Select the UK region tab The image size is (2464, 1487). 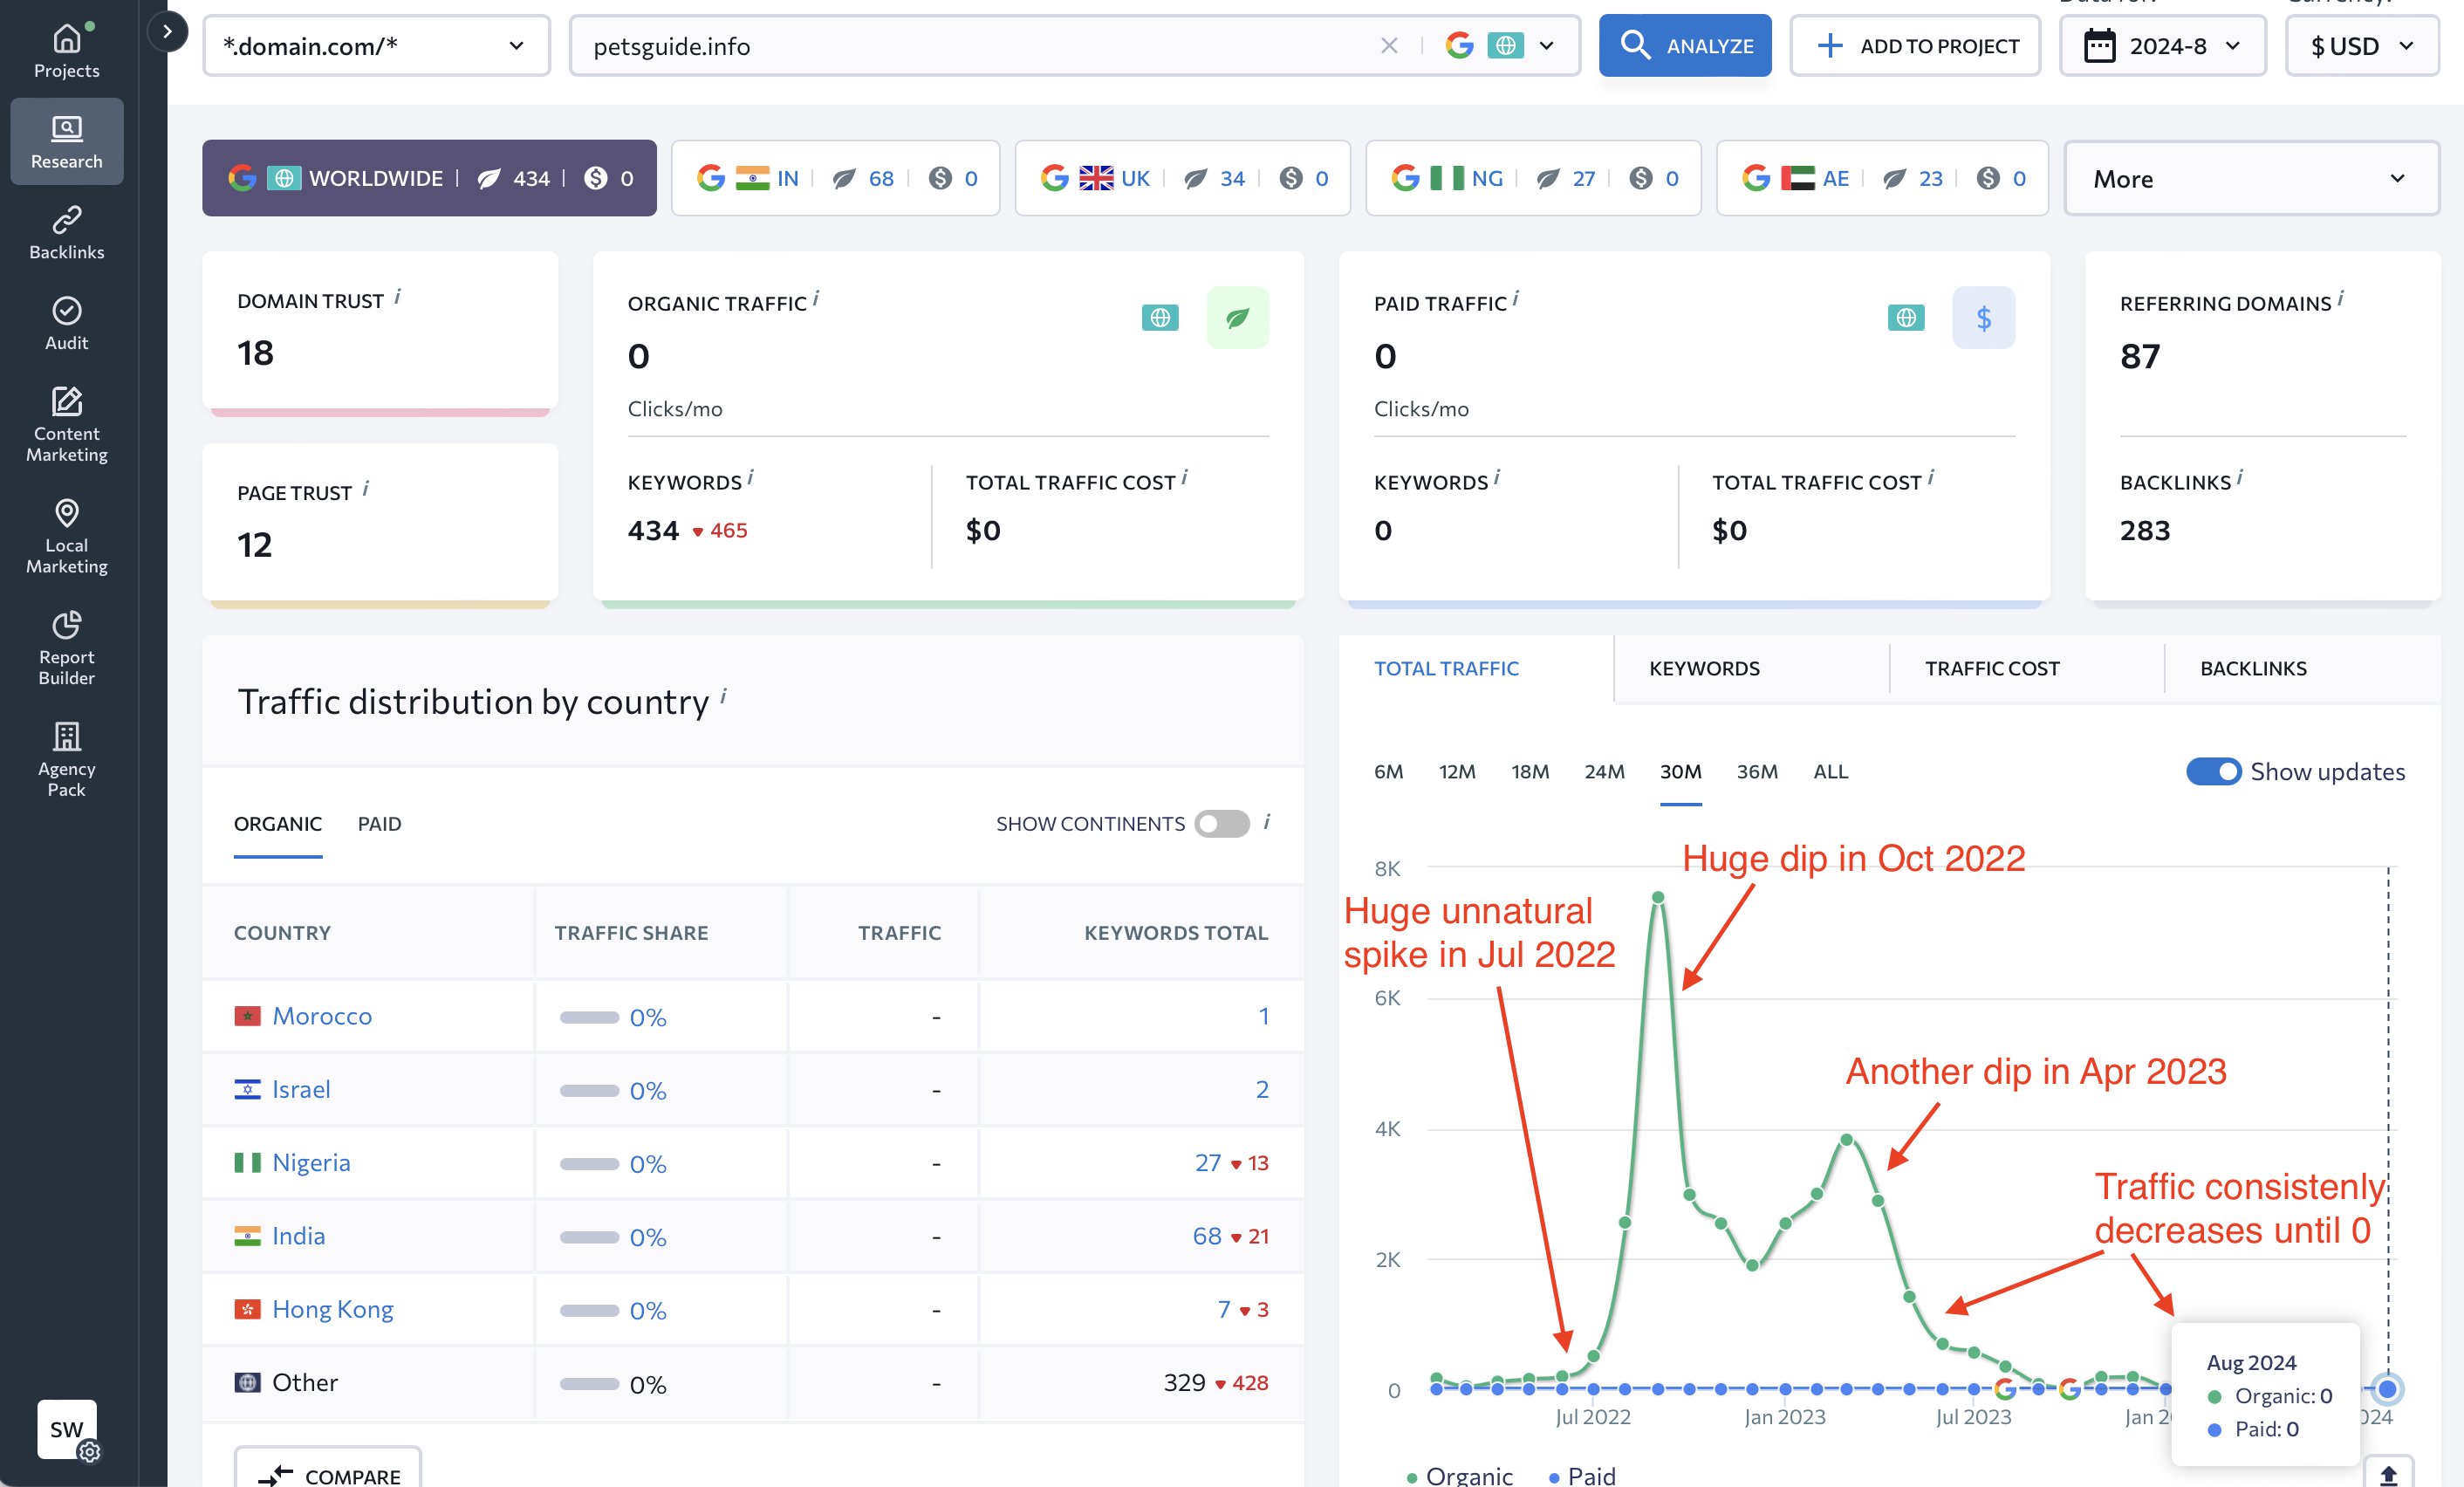pyautogui.click(x=1182, y=178)
